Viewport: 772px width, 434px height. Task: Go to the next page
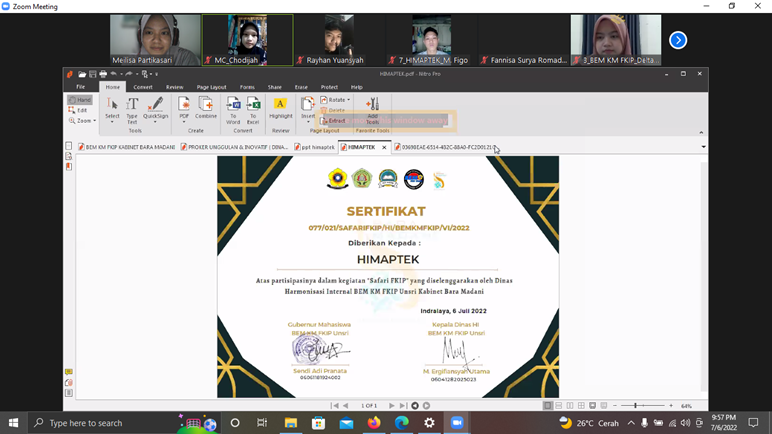click(x=392, y=405)
